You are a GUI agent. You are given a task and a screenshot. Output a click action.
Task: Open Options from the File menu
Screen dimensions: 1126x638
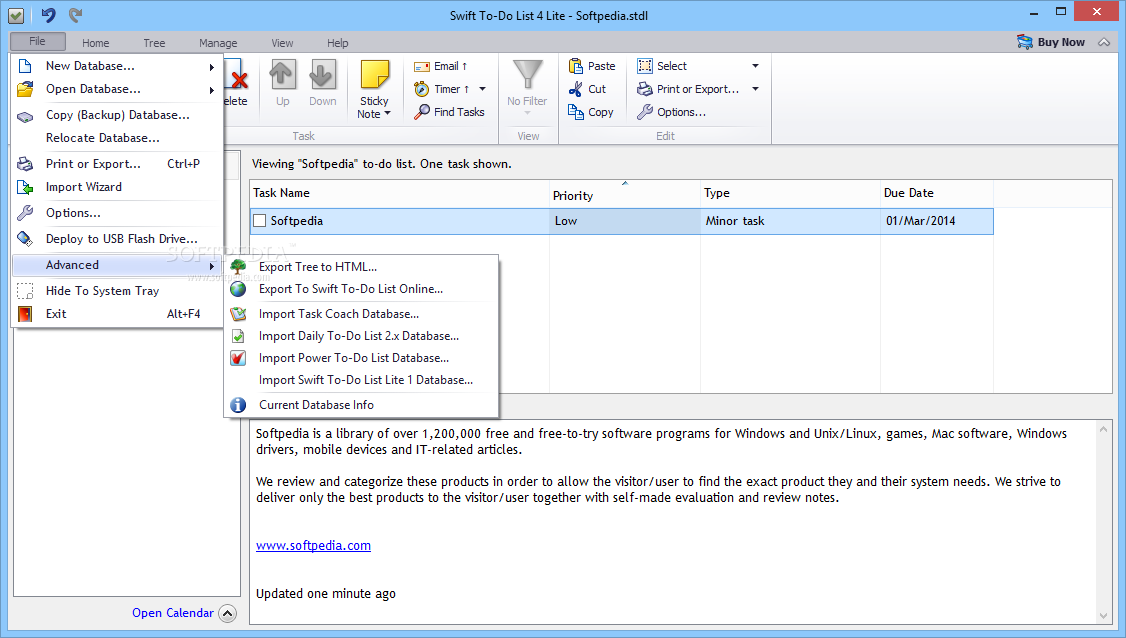tap(118, 213)
